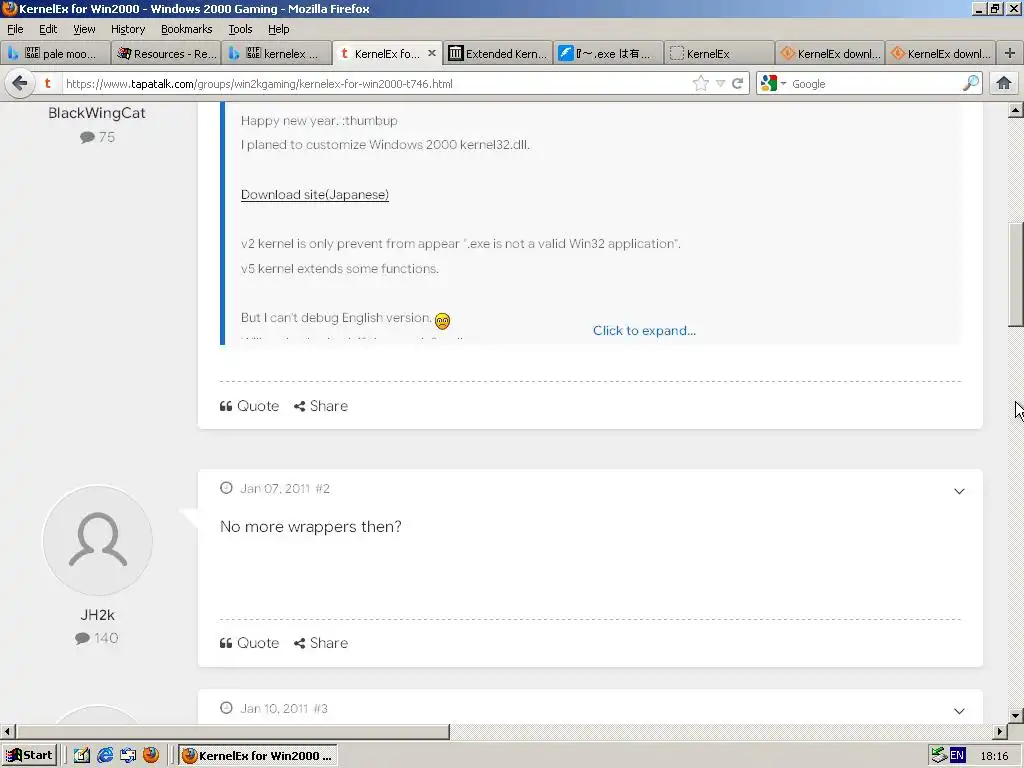1024x768 pixels.
Task: Click the vertical scrollbar thumb
Action: pos(1016,274)
